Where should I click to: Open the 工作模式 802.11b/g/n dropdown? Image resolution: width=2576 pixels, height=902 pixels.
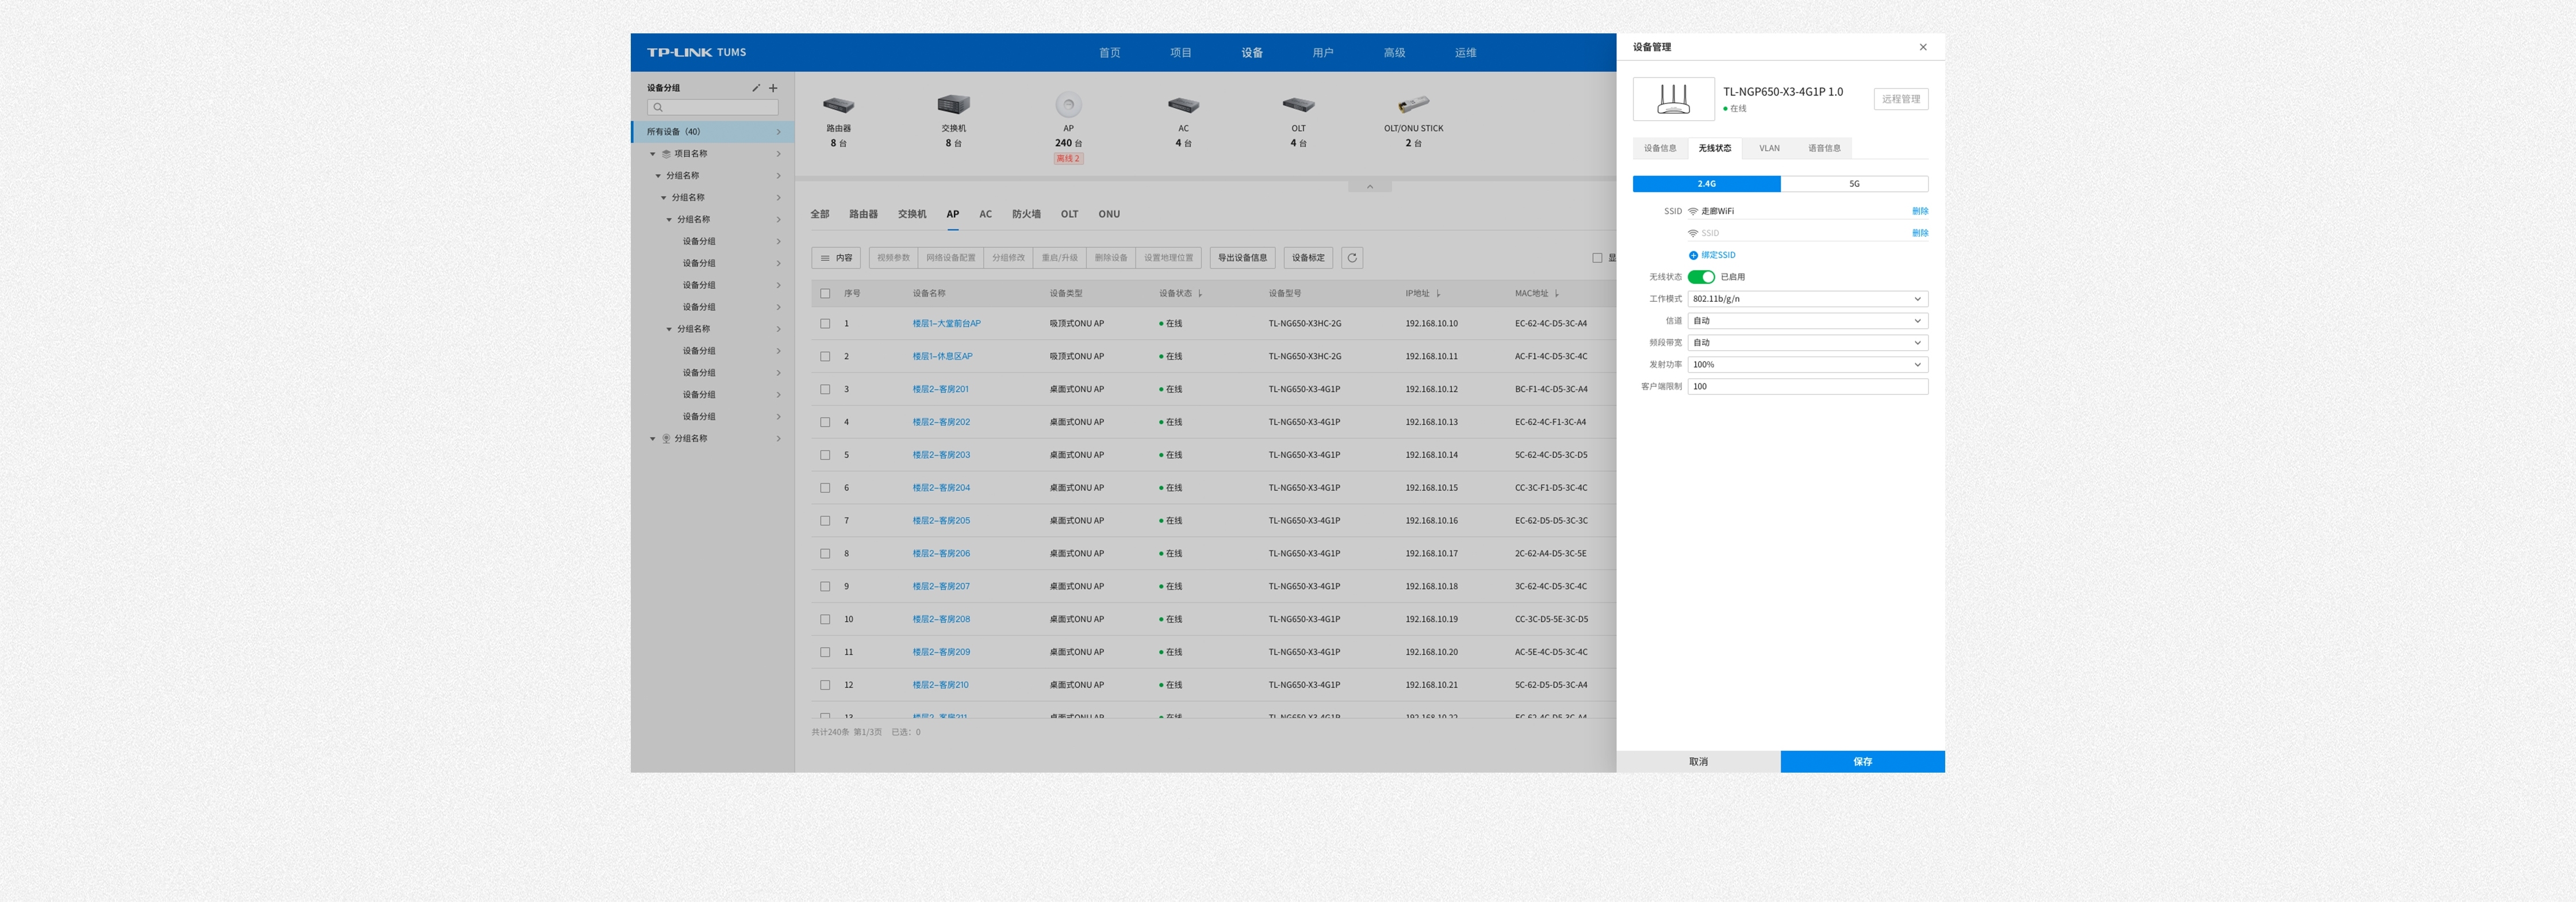pyautogui.click(x=1807, y=299)
